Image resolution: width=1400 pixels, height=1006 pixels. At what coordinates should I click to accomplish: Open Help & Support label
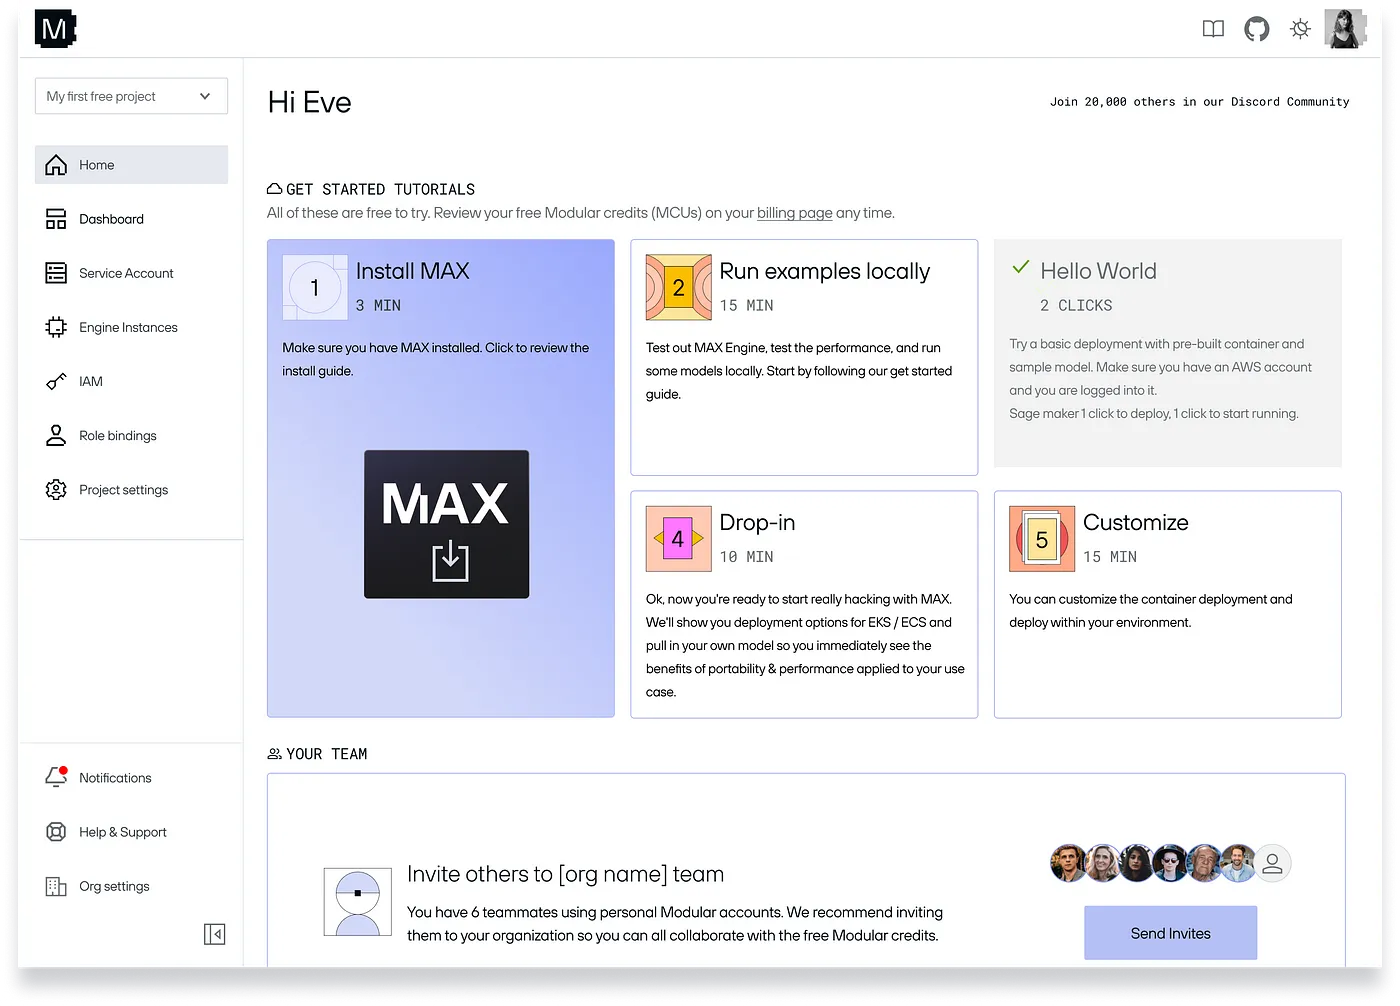(x=123, y=832)
